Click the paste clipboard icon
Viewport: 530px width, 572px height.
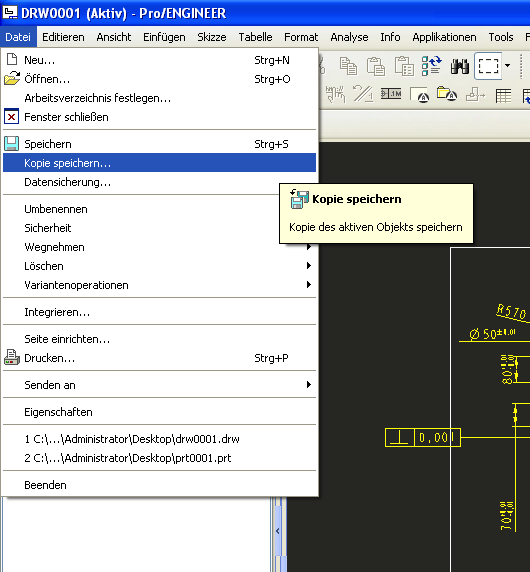(376, 66)
